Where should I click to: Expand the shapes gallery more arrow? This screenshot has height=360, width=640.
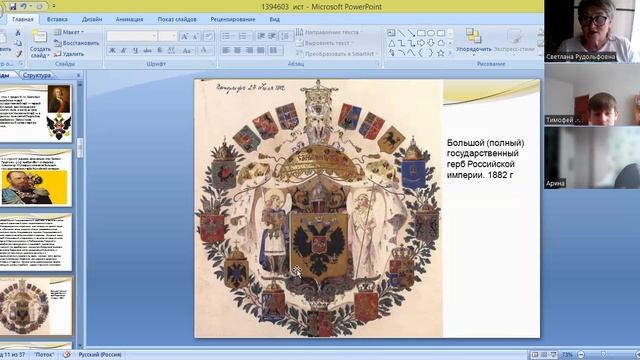click(x=450, y=53)
